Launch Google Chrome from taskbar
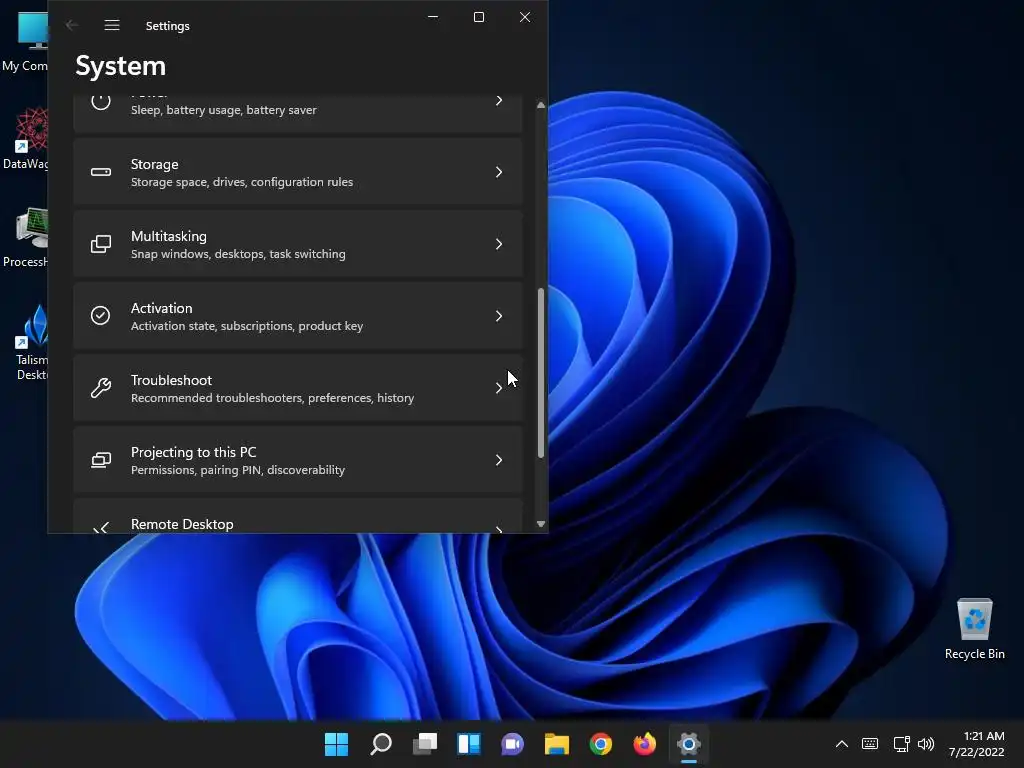Viewport: 1024px width, 768px height. [601, 744]
